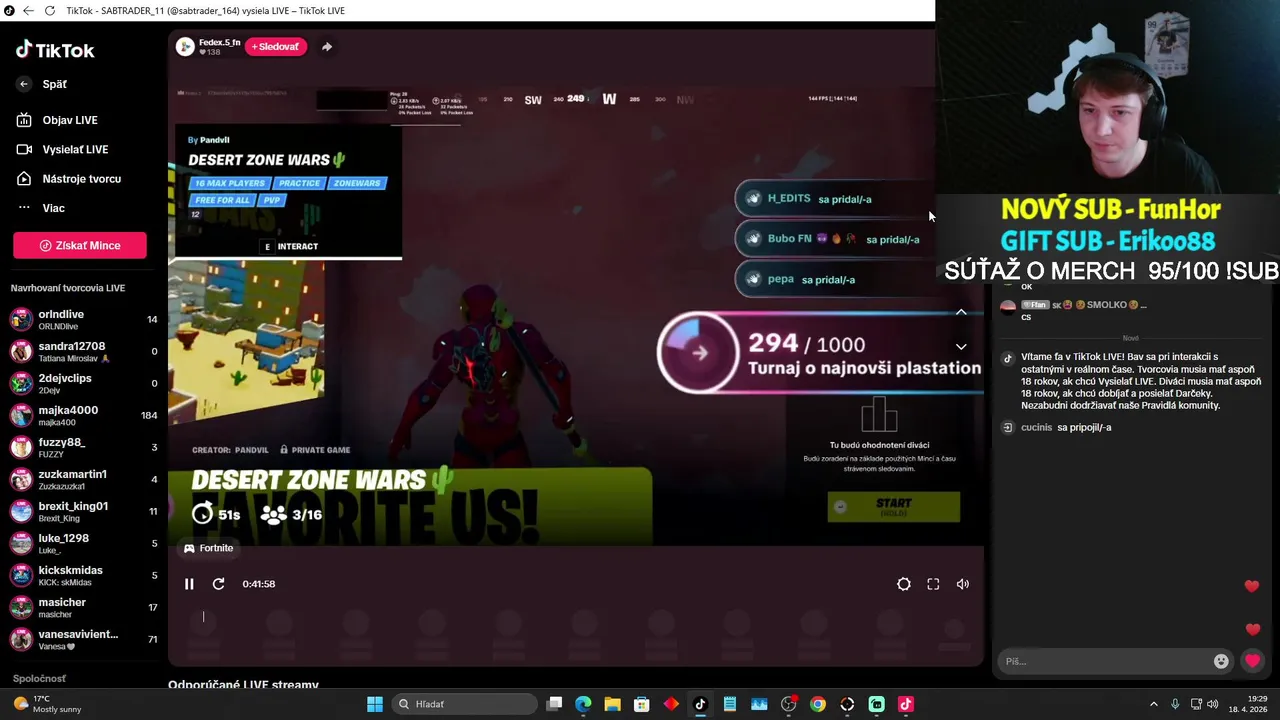
Task: Open the taskbar volume control
Action: tap(1213, 704)
